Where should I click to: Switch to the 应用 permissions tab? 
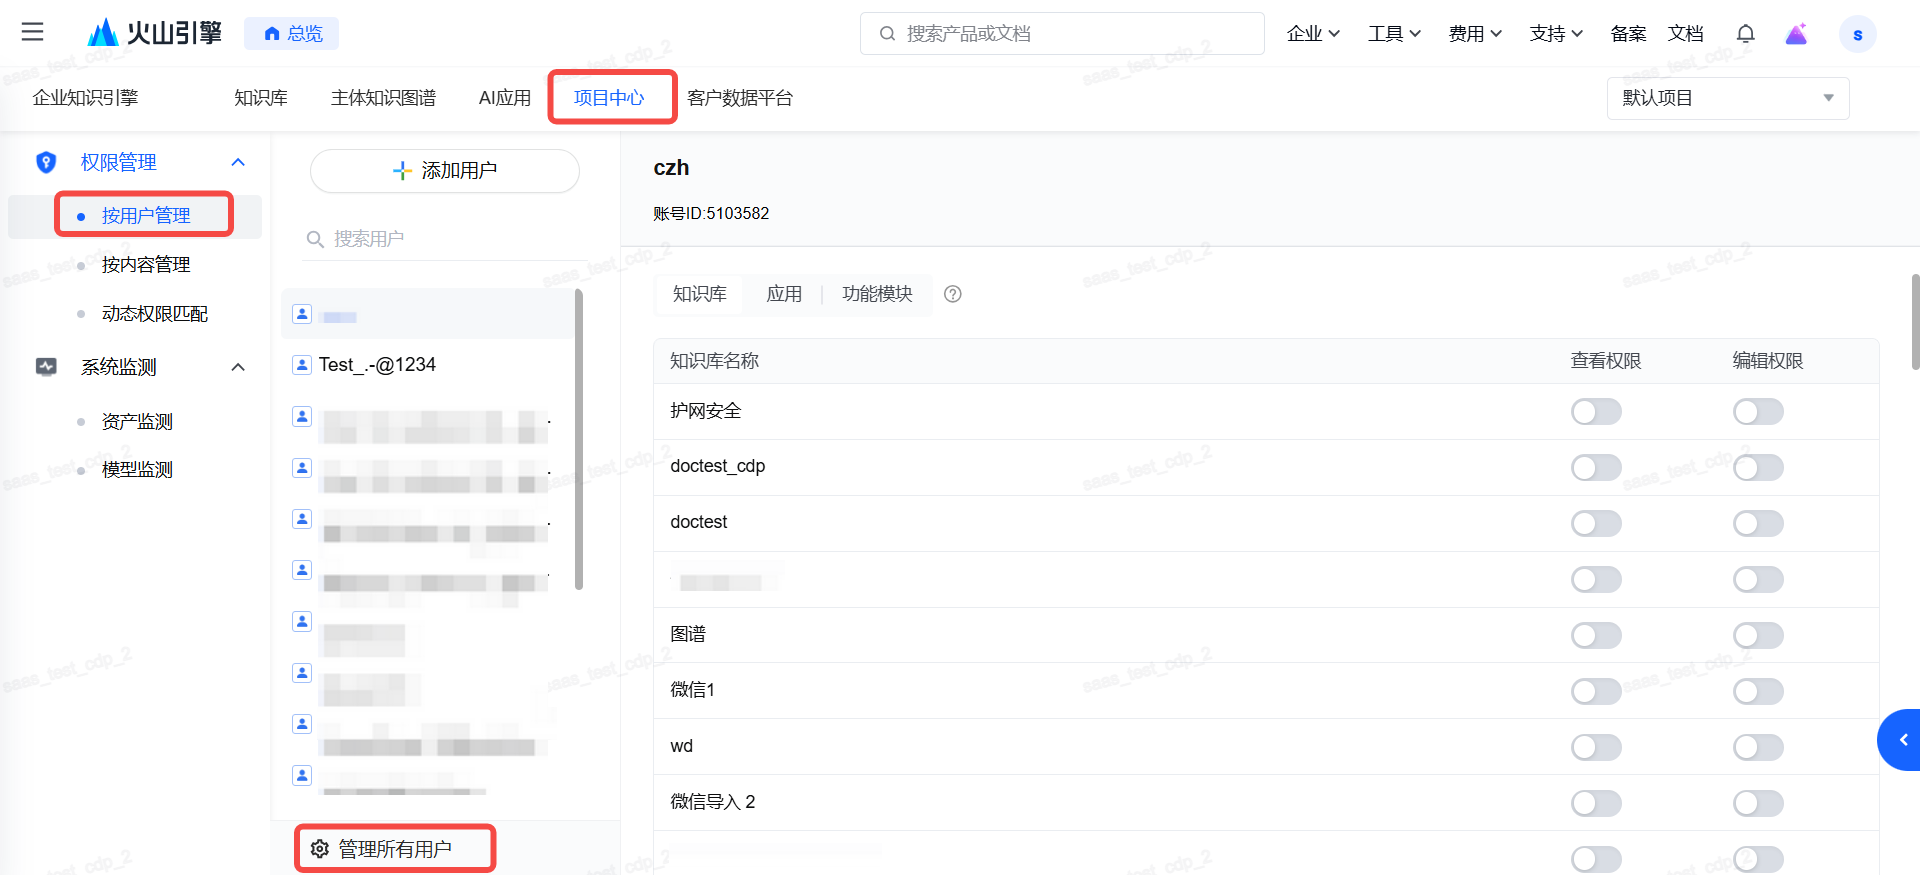coord(784,294)
